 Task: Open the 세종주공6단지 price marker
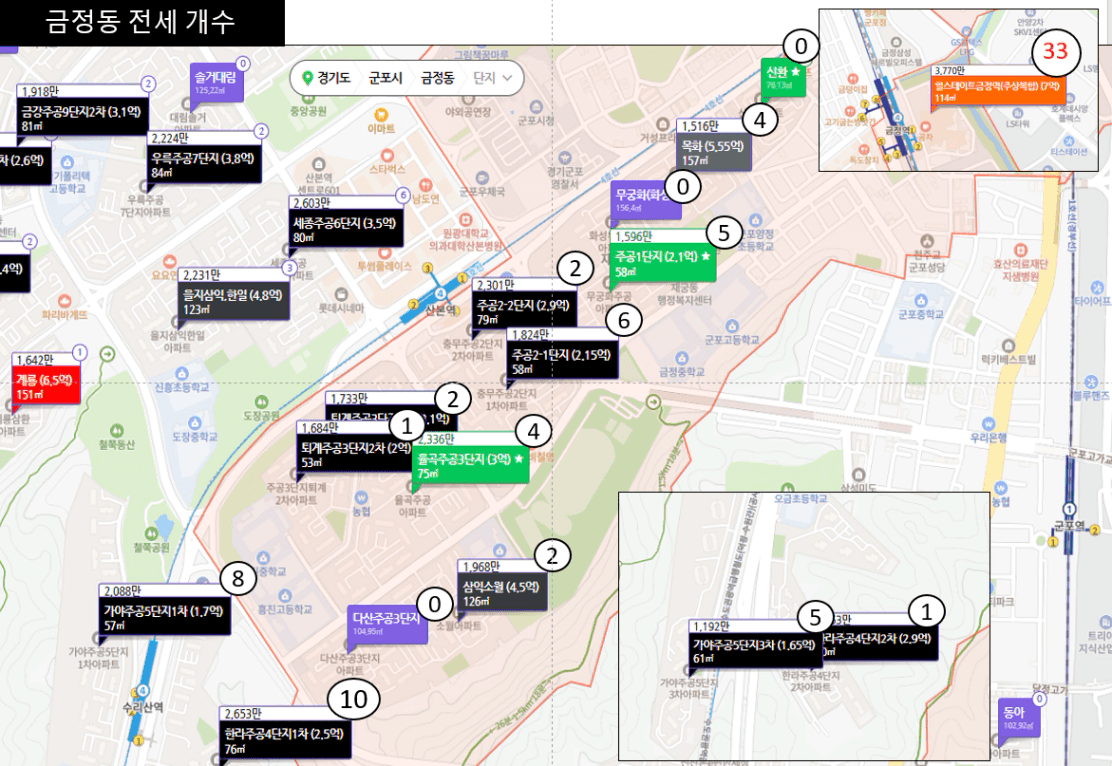pyautogui.click(x=346, y=223)
